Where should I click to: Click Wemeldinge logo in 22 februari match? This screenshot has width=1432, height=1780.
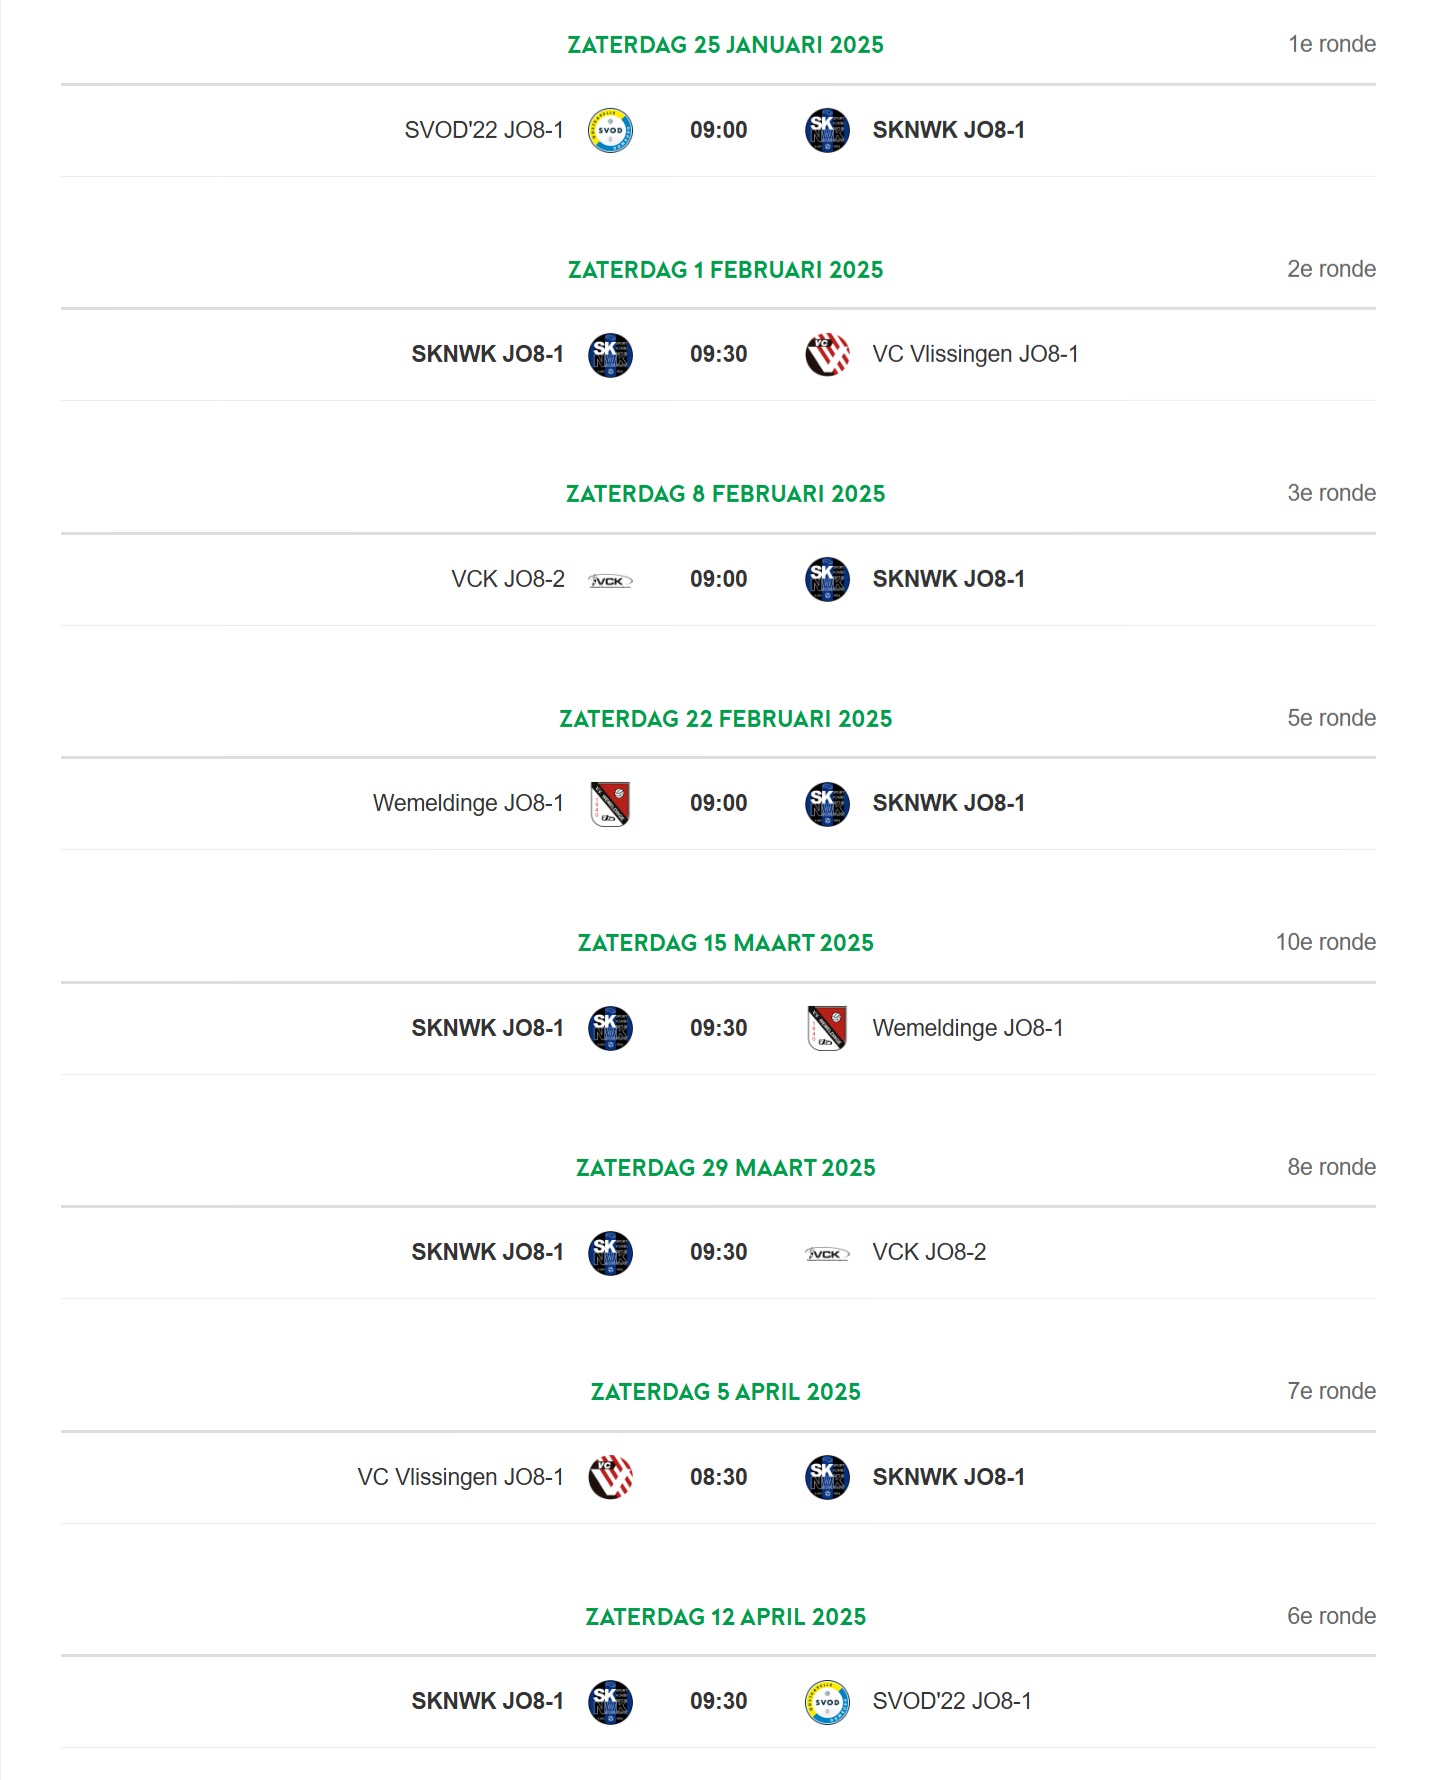point(610,803)
